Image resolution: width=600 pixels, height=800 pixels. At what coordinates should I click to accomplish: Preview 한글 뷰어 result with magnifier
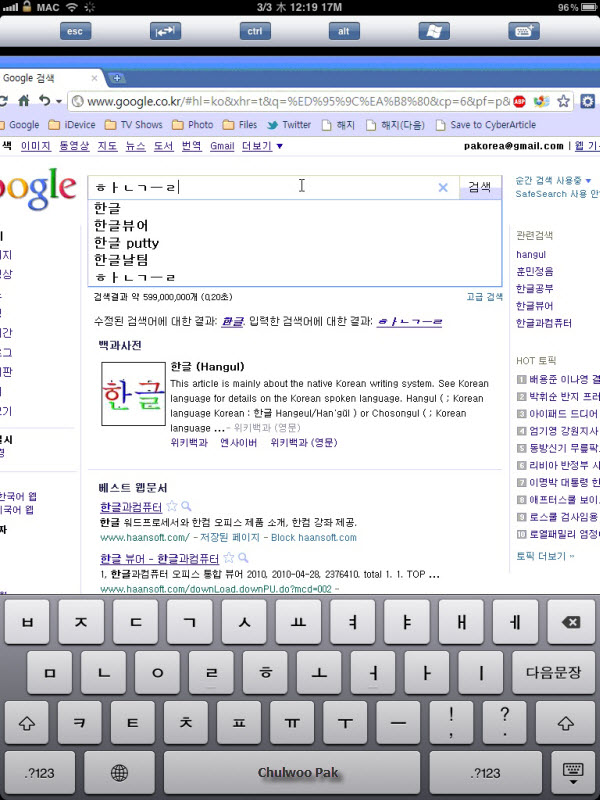pos(243,558)
